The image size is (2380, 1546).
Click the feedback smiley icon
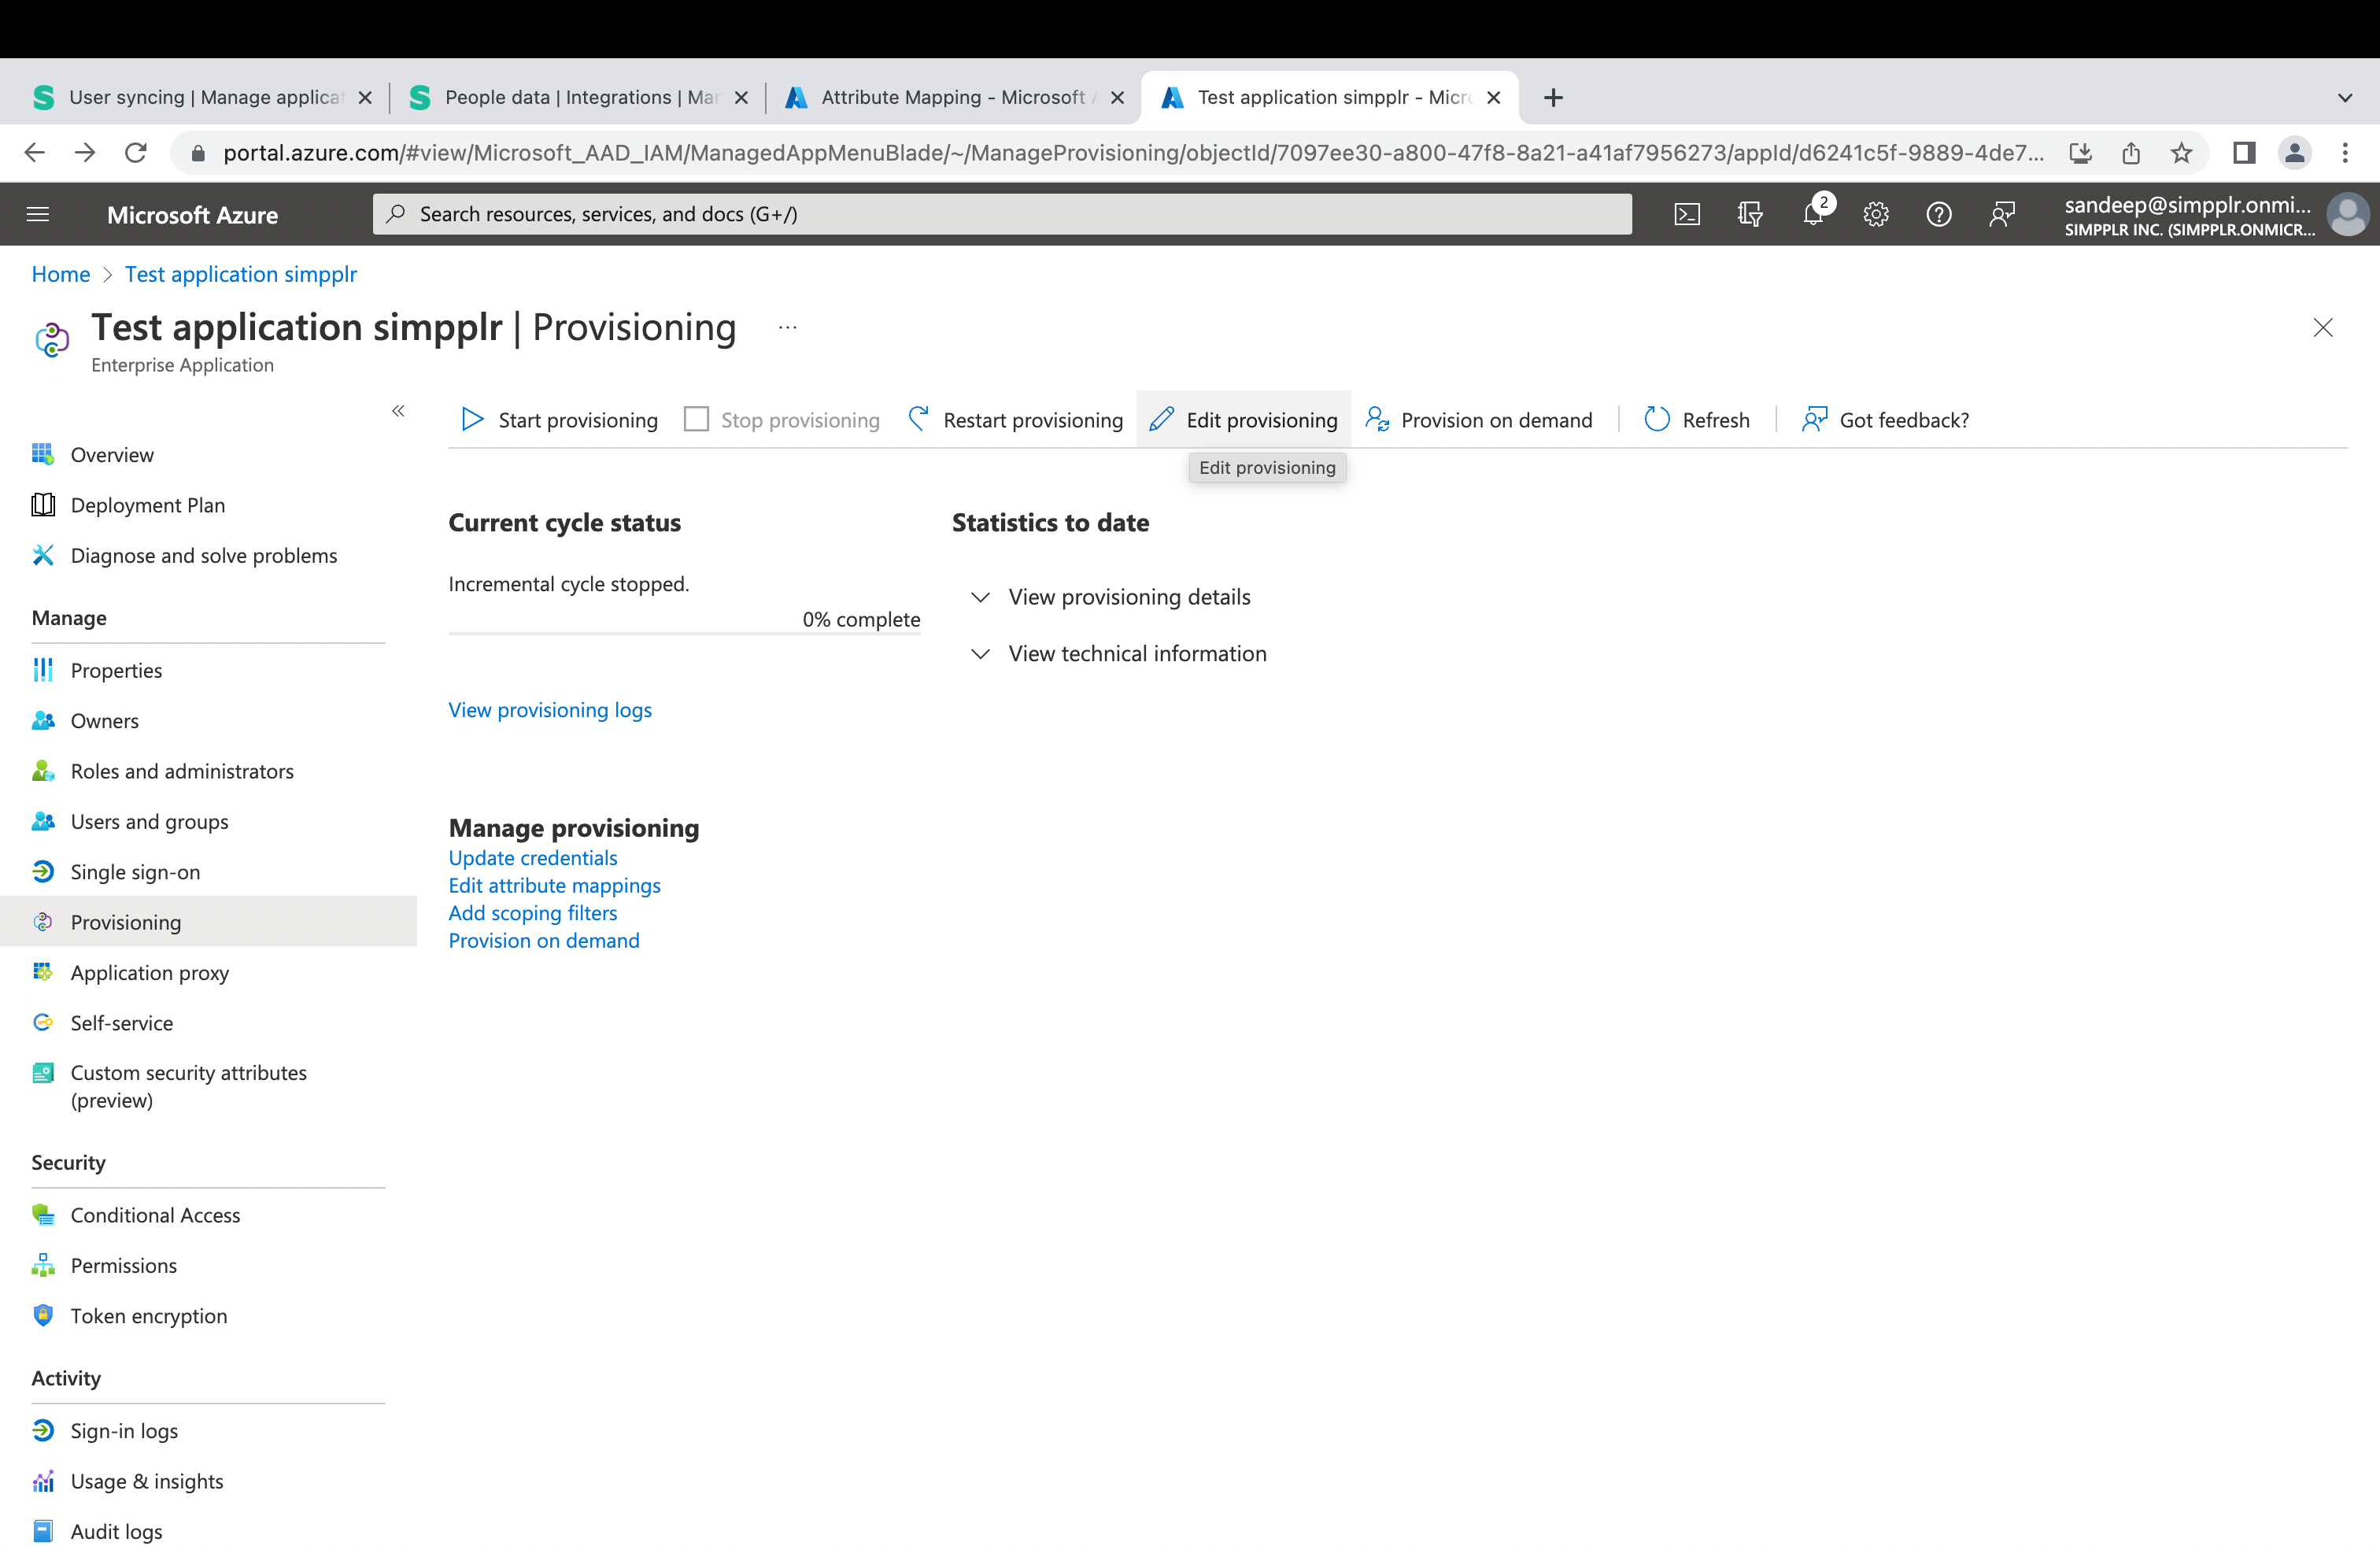coord(2003,214)
